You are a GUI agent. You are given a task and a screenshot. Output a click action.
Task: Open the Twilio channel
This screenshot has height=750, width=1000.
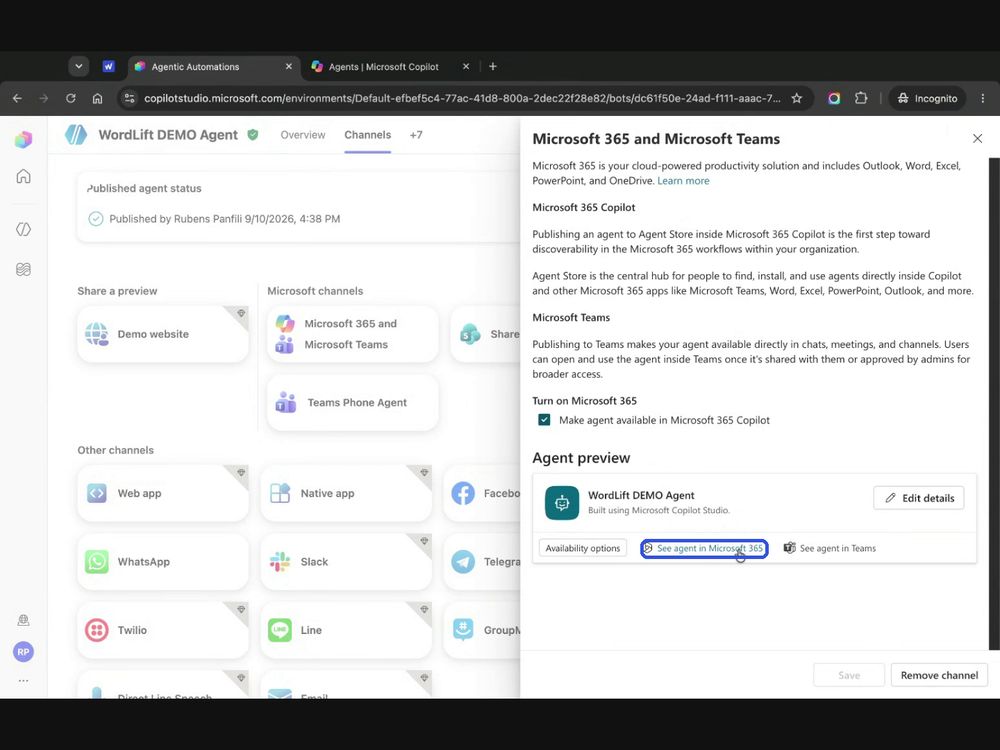[x=163, y=630]
